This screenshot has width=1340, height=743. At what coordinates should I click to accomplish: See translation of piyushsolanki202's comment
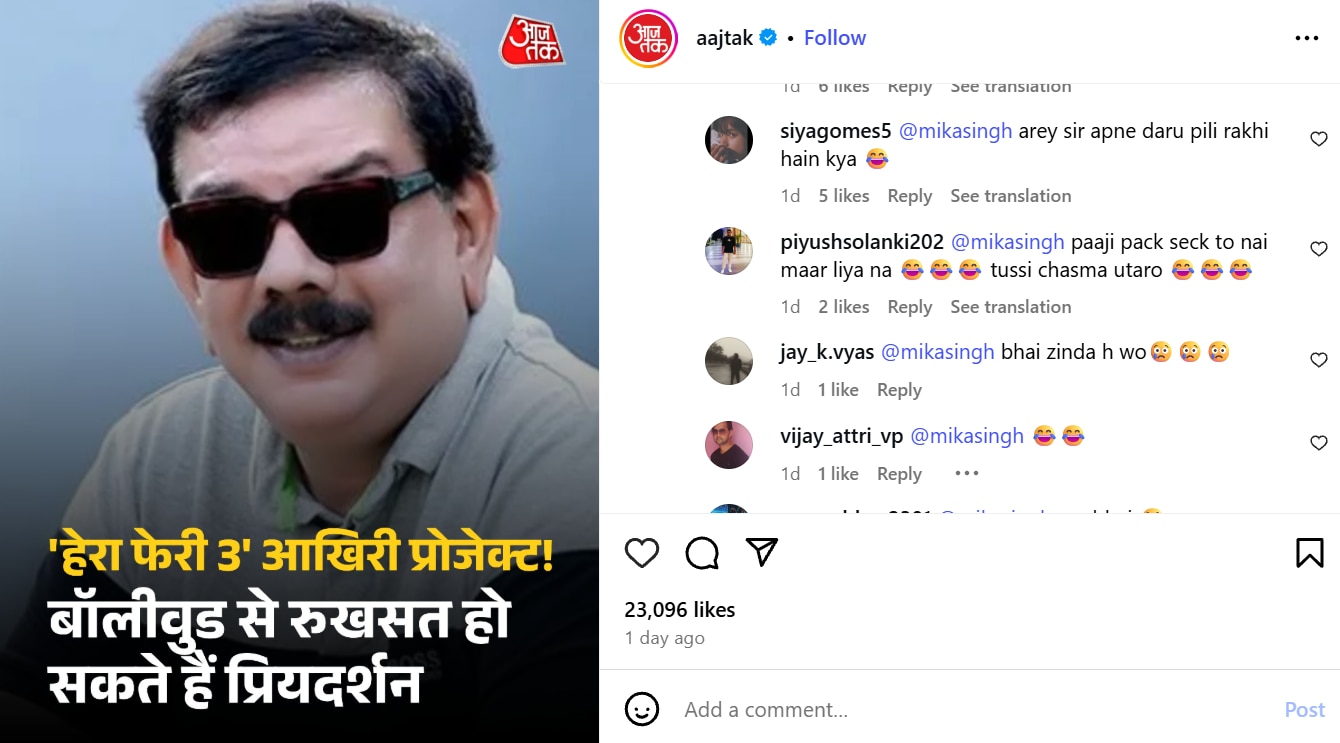(1010, 307)
